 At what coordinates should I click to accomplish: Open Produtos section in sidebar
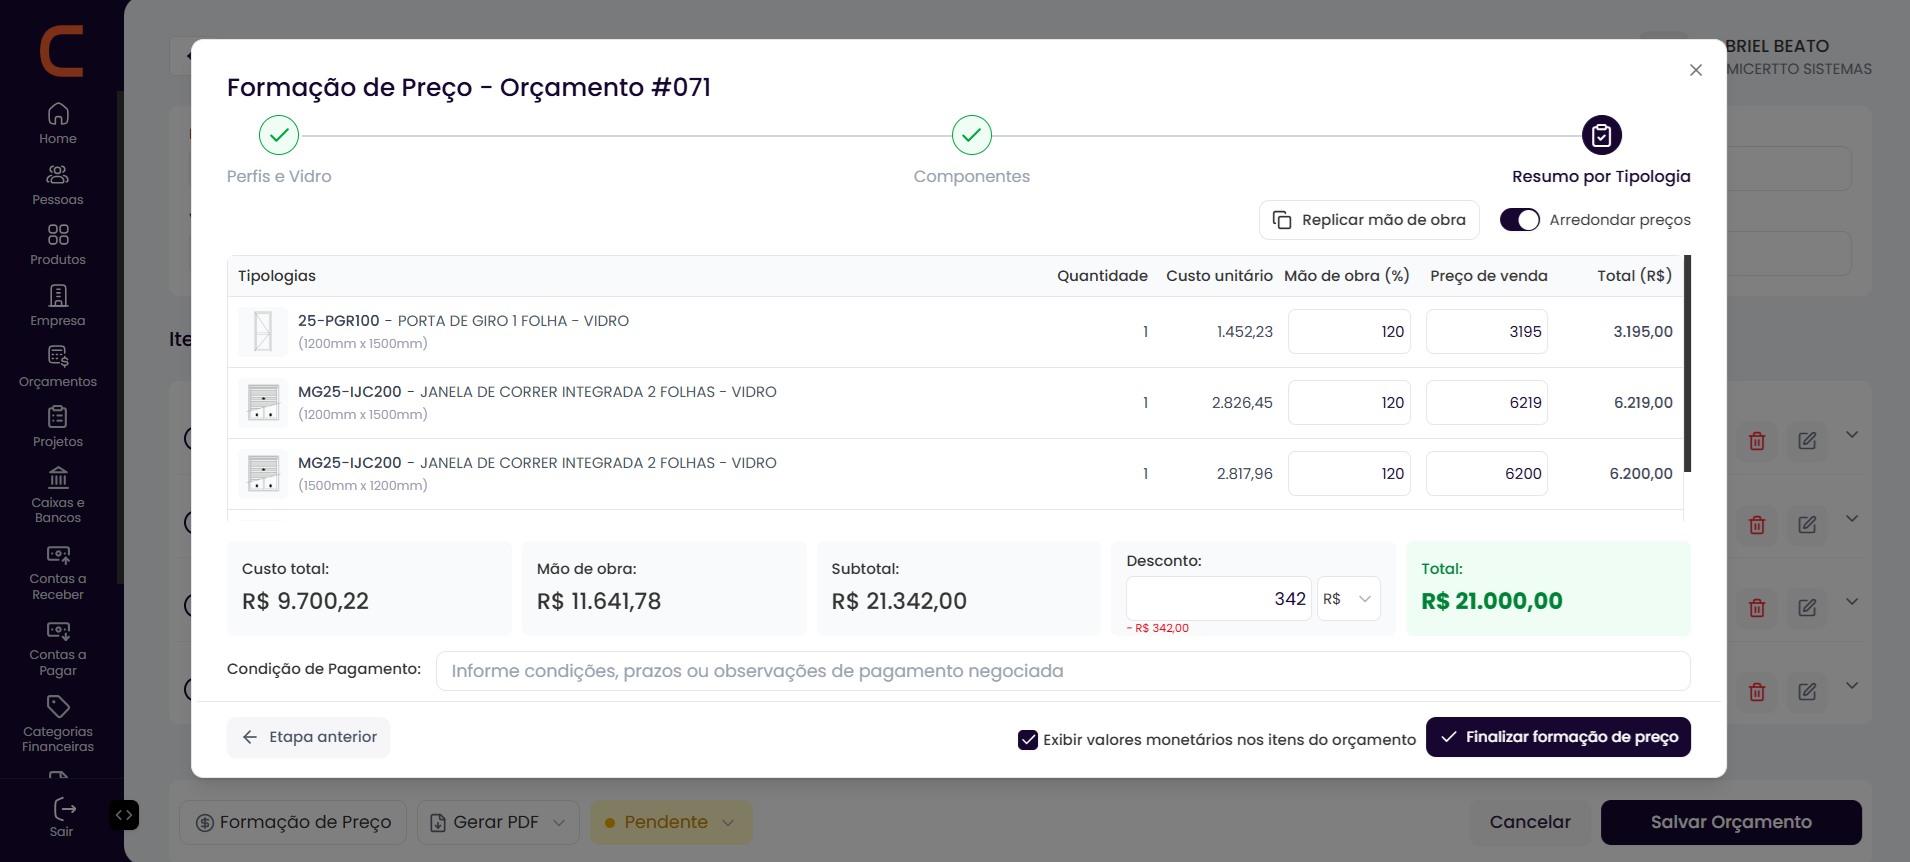58,245
